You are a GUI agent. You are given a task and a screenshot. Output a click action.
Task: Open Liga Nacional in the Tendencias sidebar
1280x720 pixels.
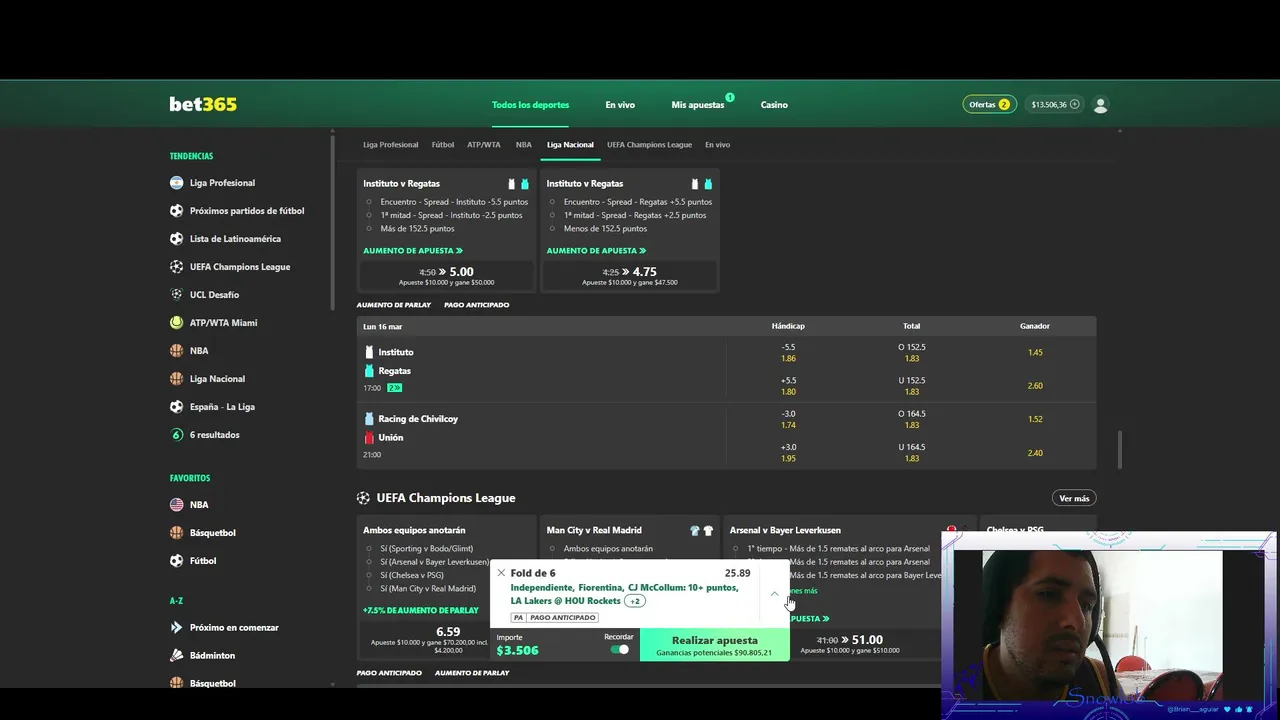pyautogui.click(x=217, y=379)
